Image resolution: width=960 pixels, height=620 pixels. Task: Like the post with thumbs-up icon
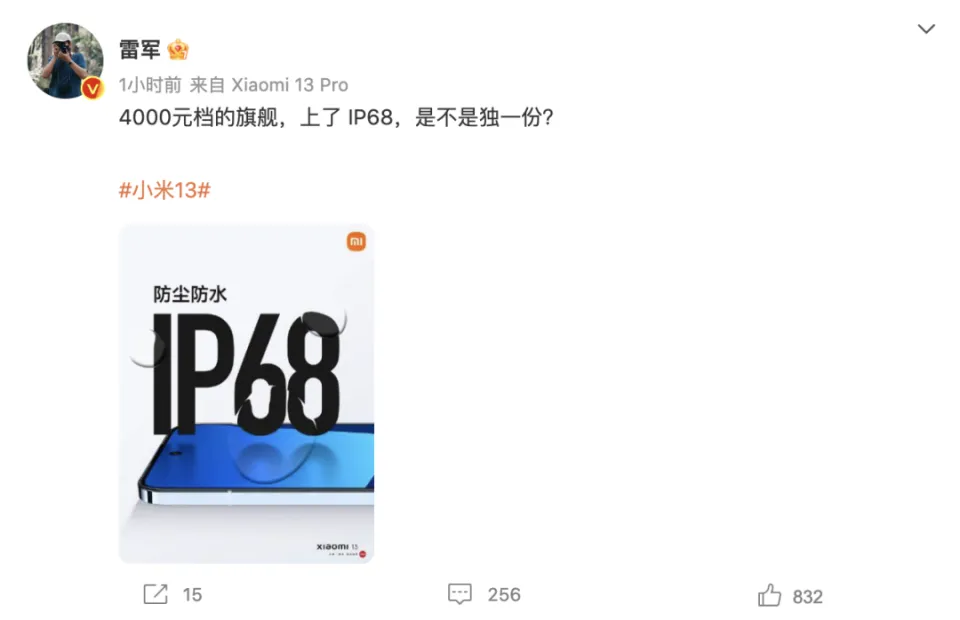[x=770, y=595]
